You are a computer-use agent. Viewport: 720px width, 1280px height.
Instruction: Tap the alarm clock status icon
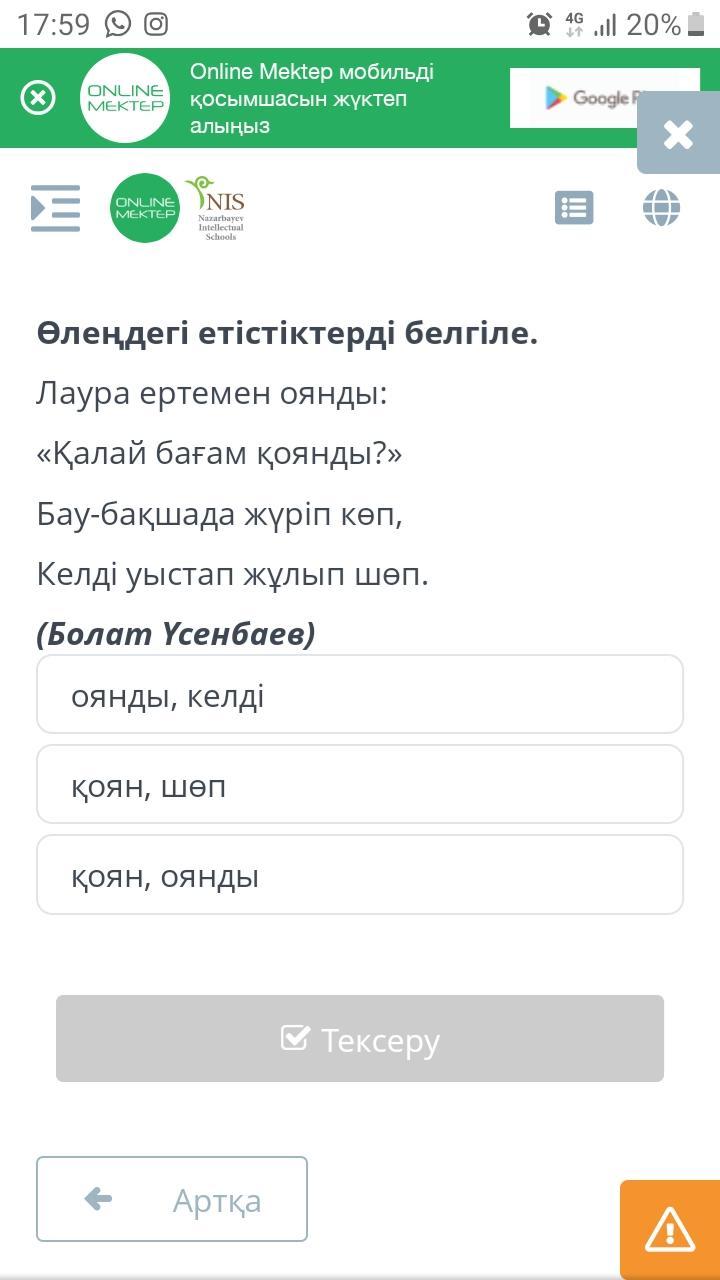tap(540, 24)
